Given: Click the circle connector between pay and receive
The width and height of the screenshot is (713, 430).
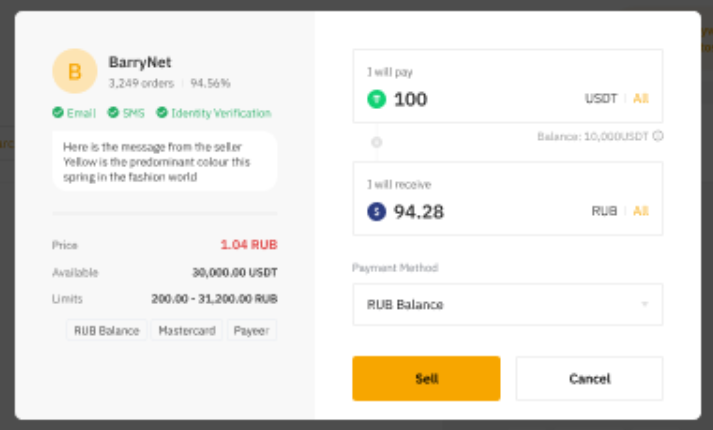Looking at the screenshot, I should 376,142.
